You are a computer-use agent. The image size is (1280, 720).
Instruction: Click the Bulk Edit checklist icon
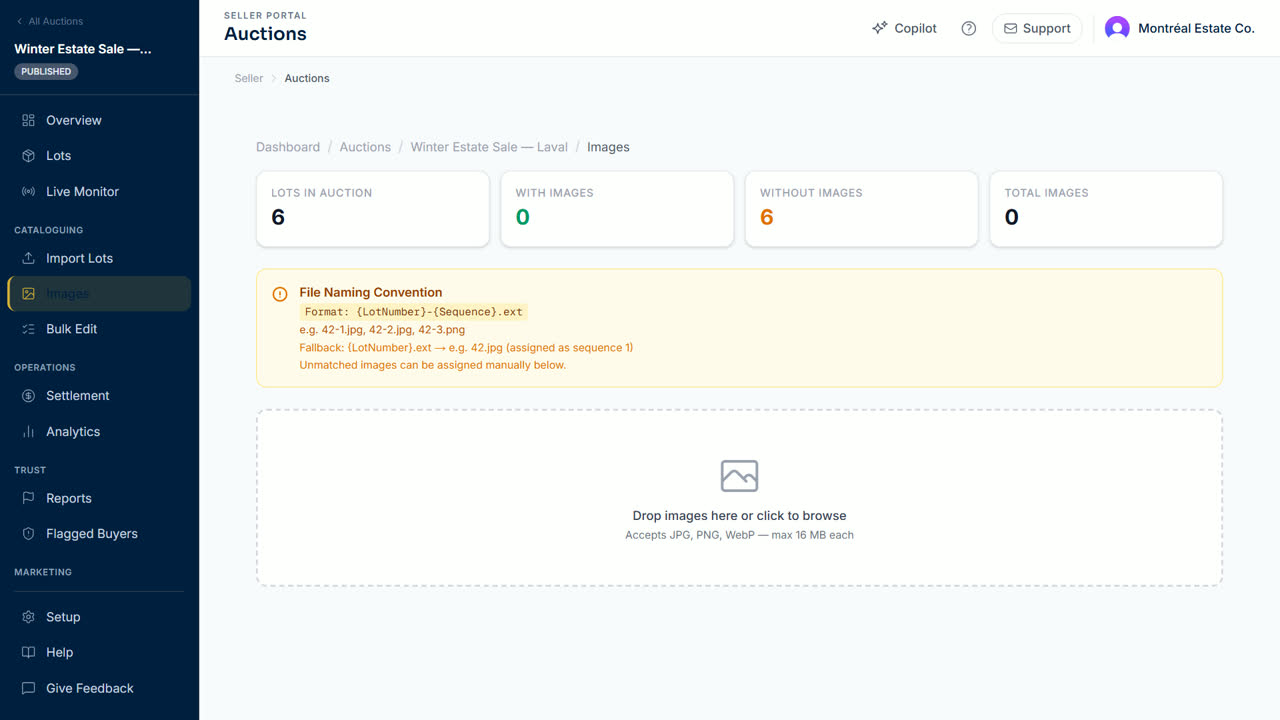tap(28, 329)
